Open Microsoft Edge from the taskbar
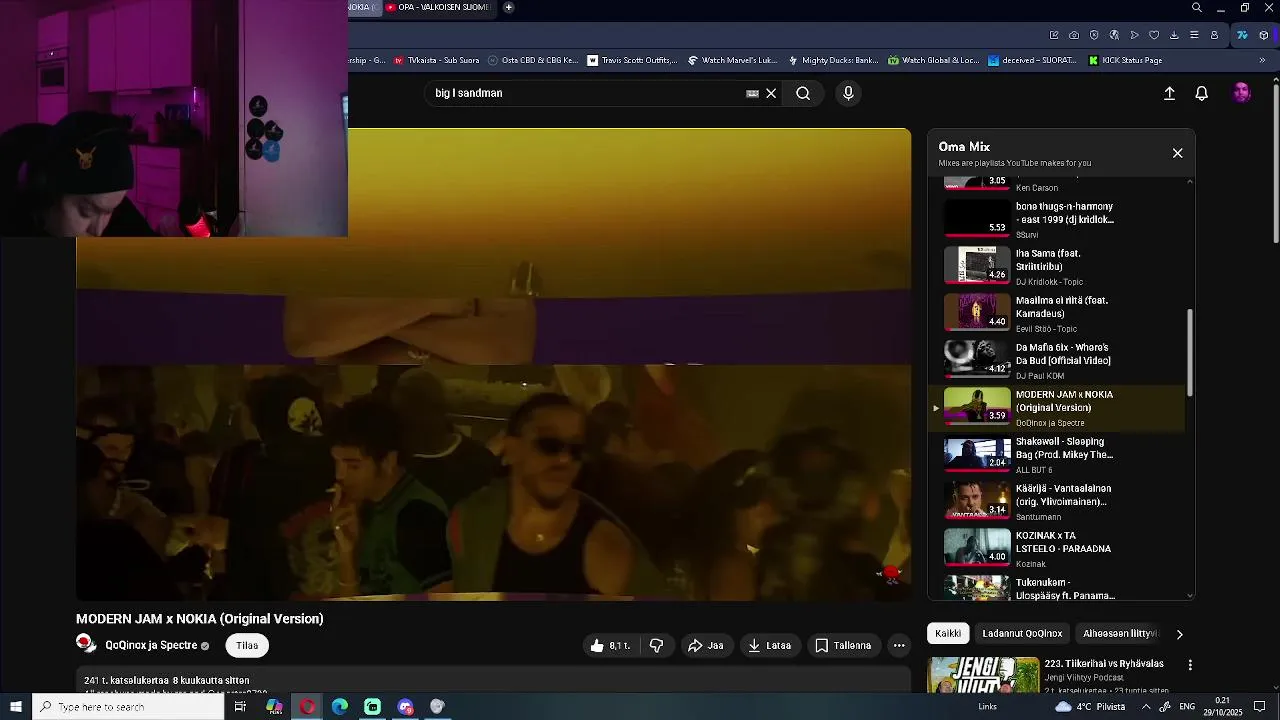1280x720 pixels. coord(340,706)
